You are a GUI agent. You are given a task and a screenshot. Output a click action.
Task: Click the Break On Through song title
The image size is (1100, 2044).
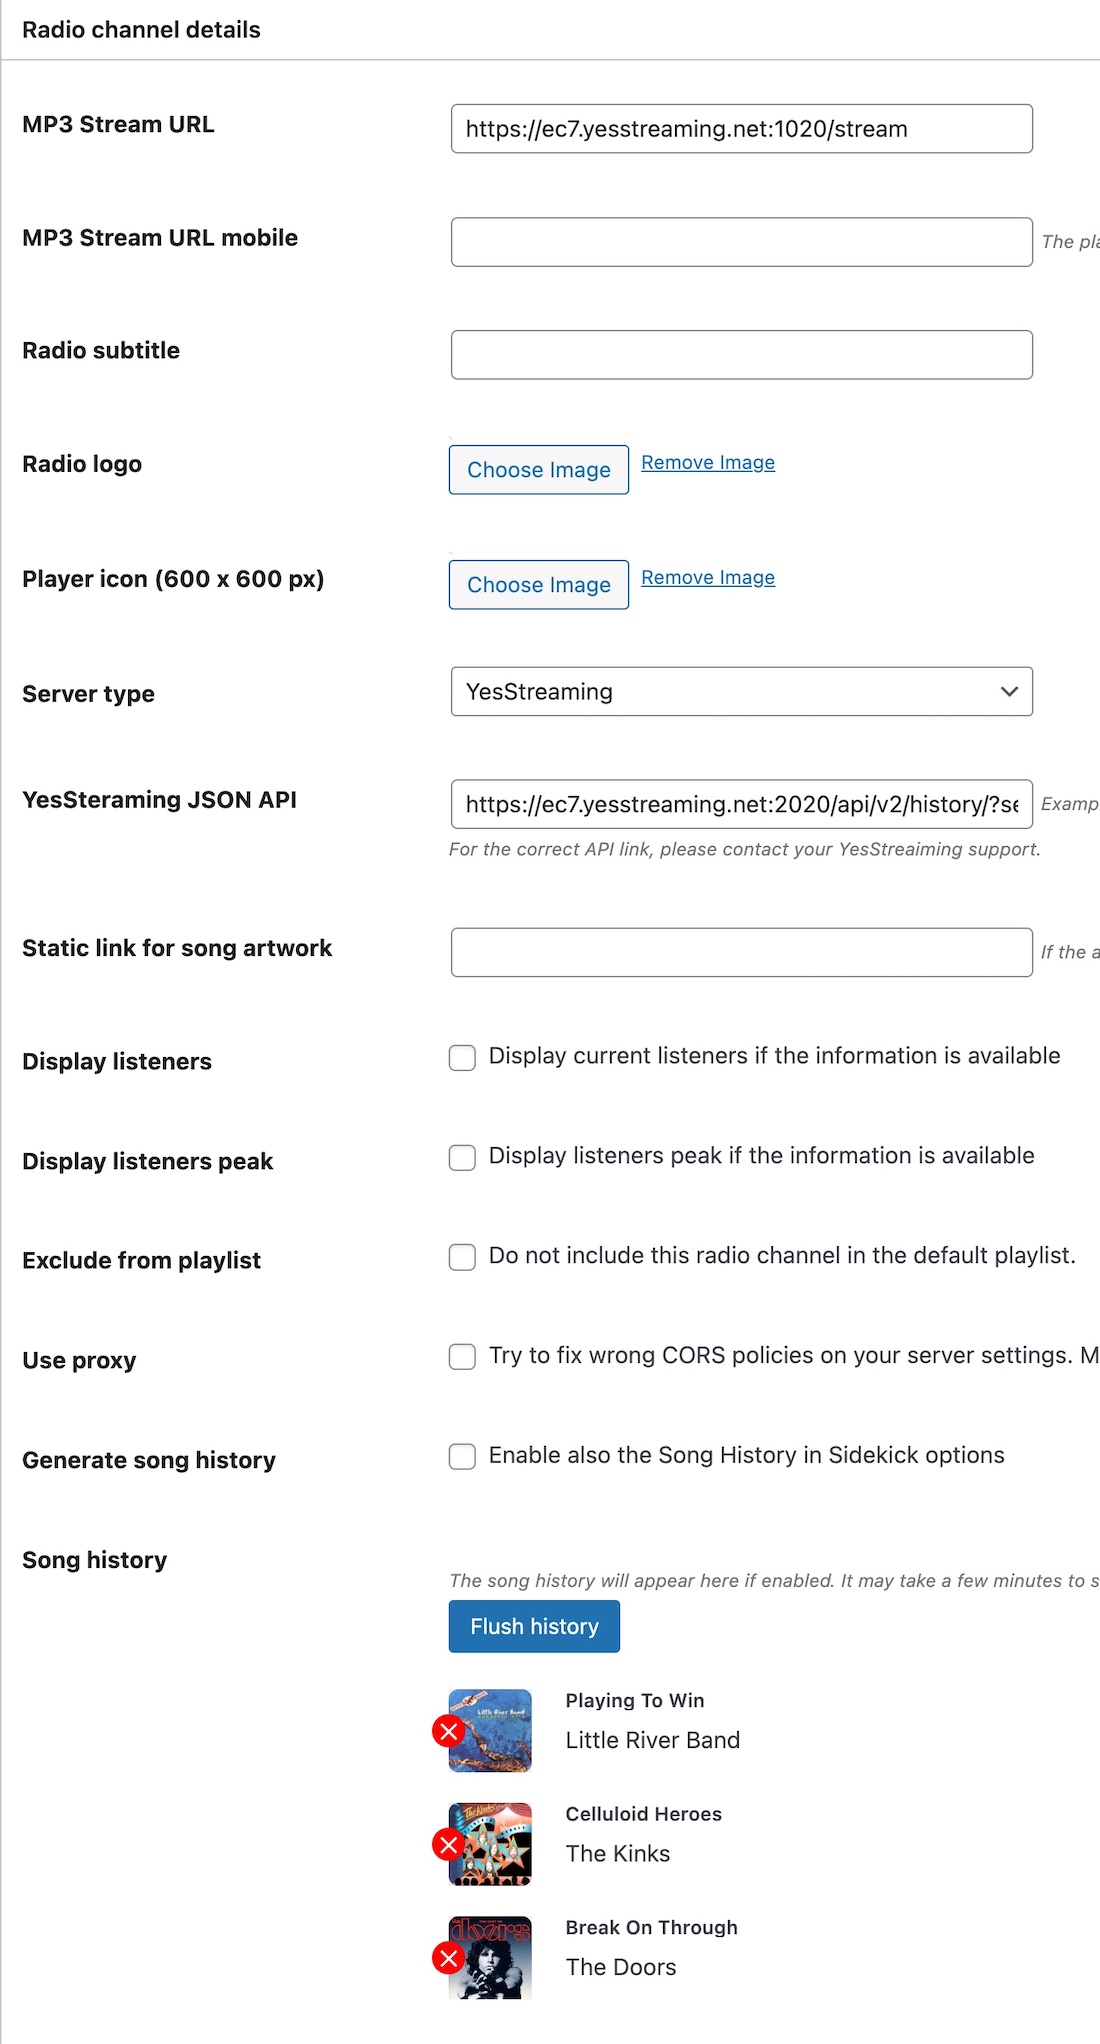tap(652, 1928)
